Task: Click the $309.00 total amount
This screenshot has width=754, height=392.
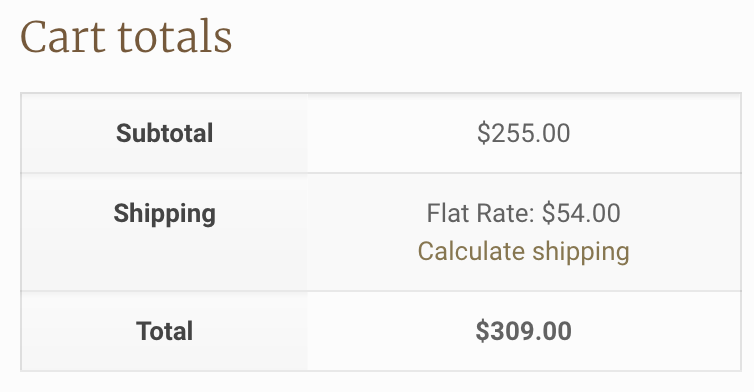Action: tap(523, 331)
